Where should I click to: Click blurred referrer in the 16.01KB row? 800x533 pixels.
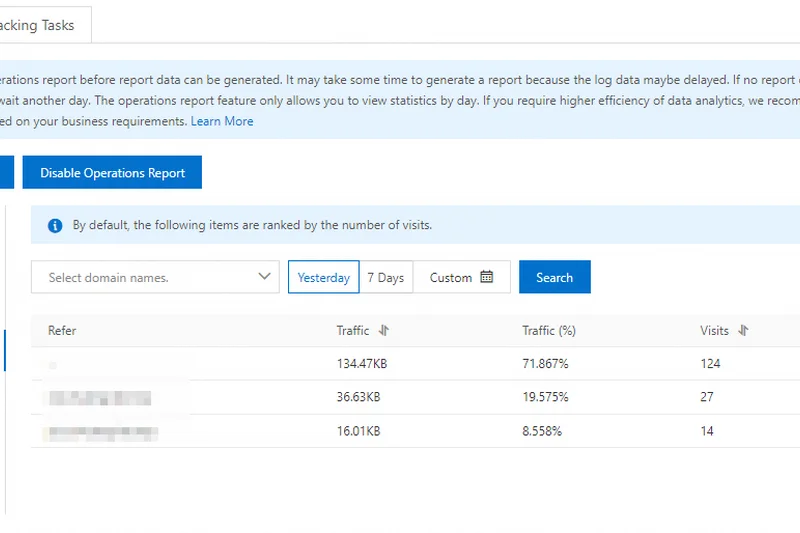[100, 432]
